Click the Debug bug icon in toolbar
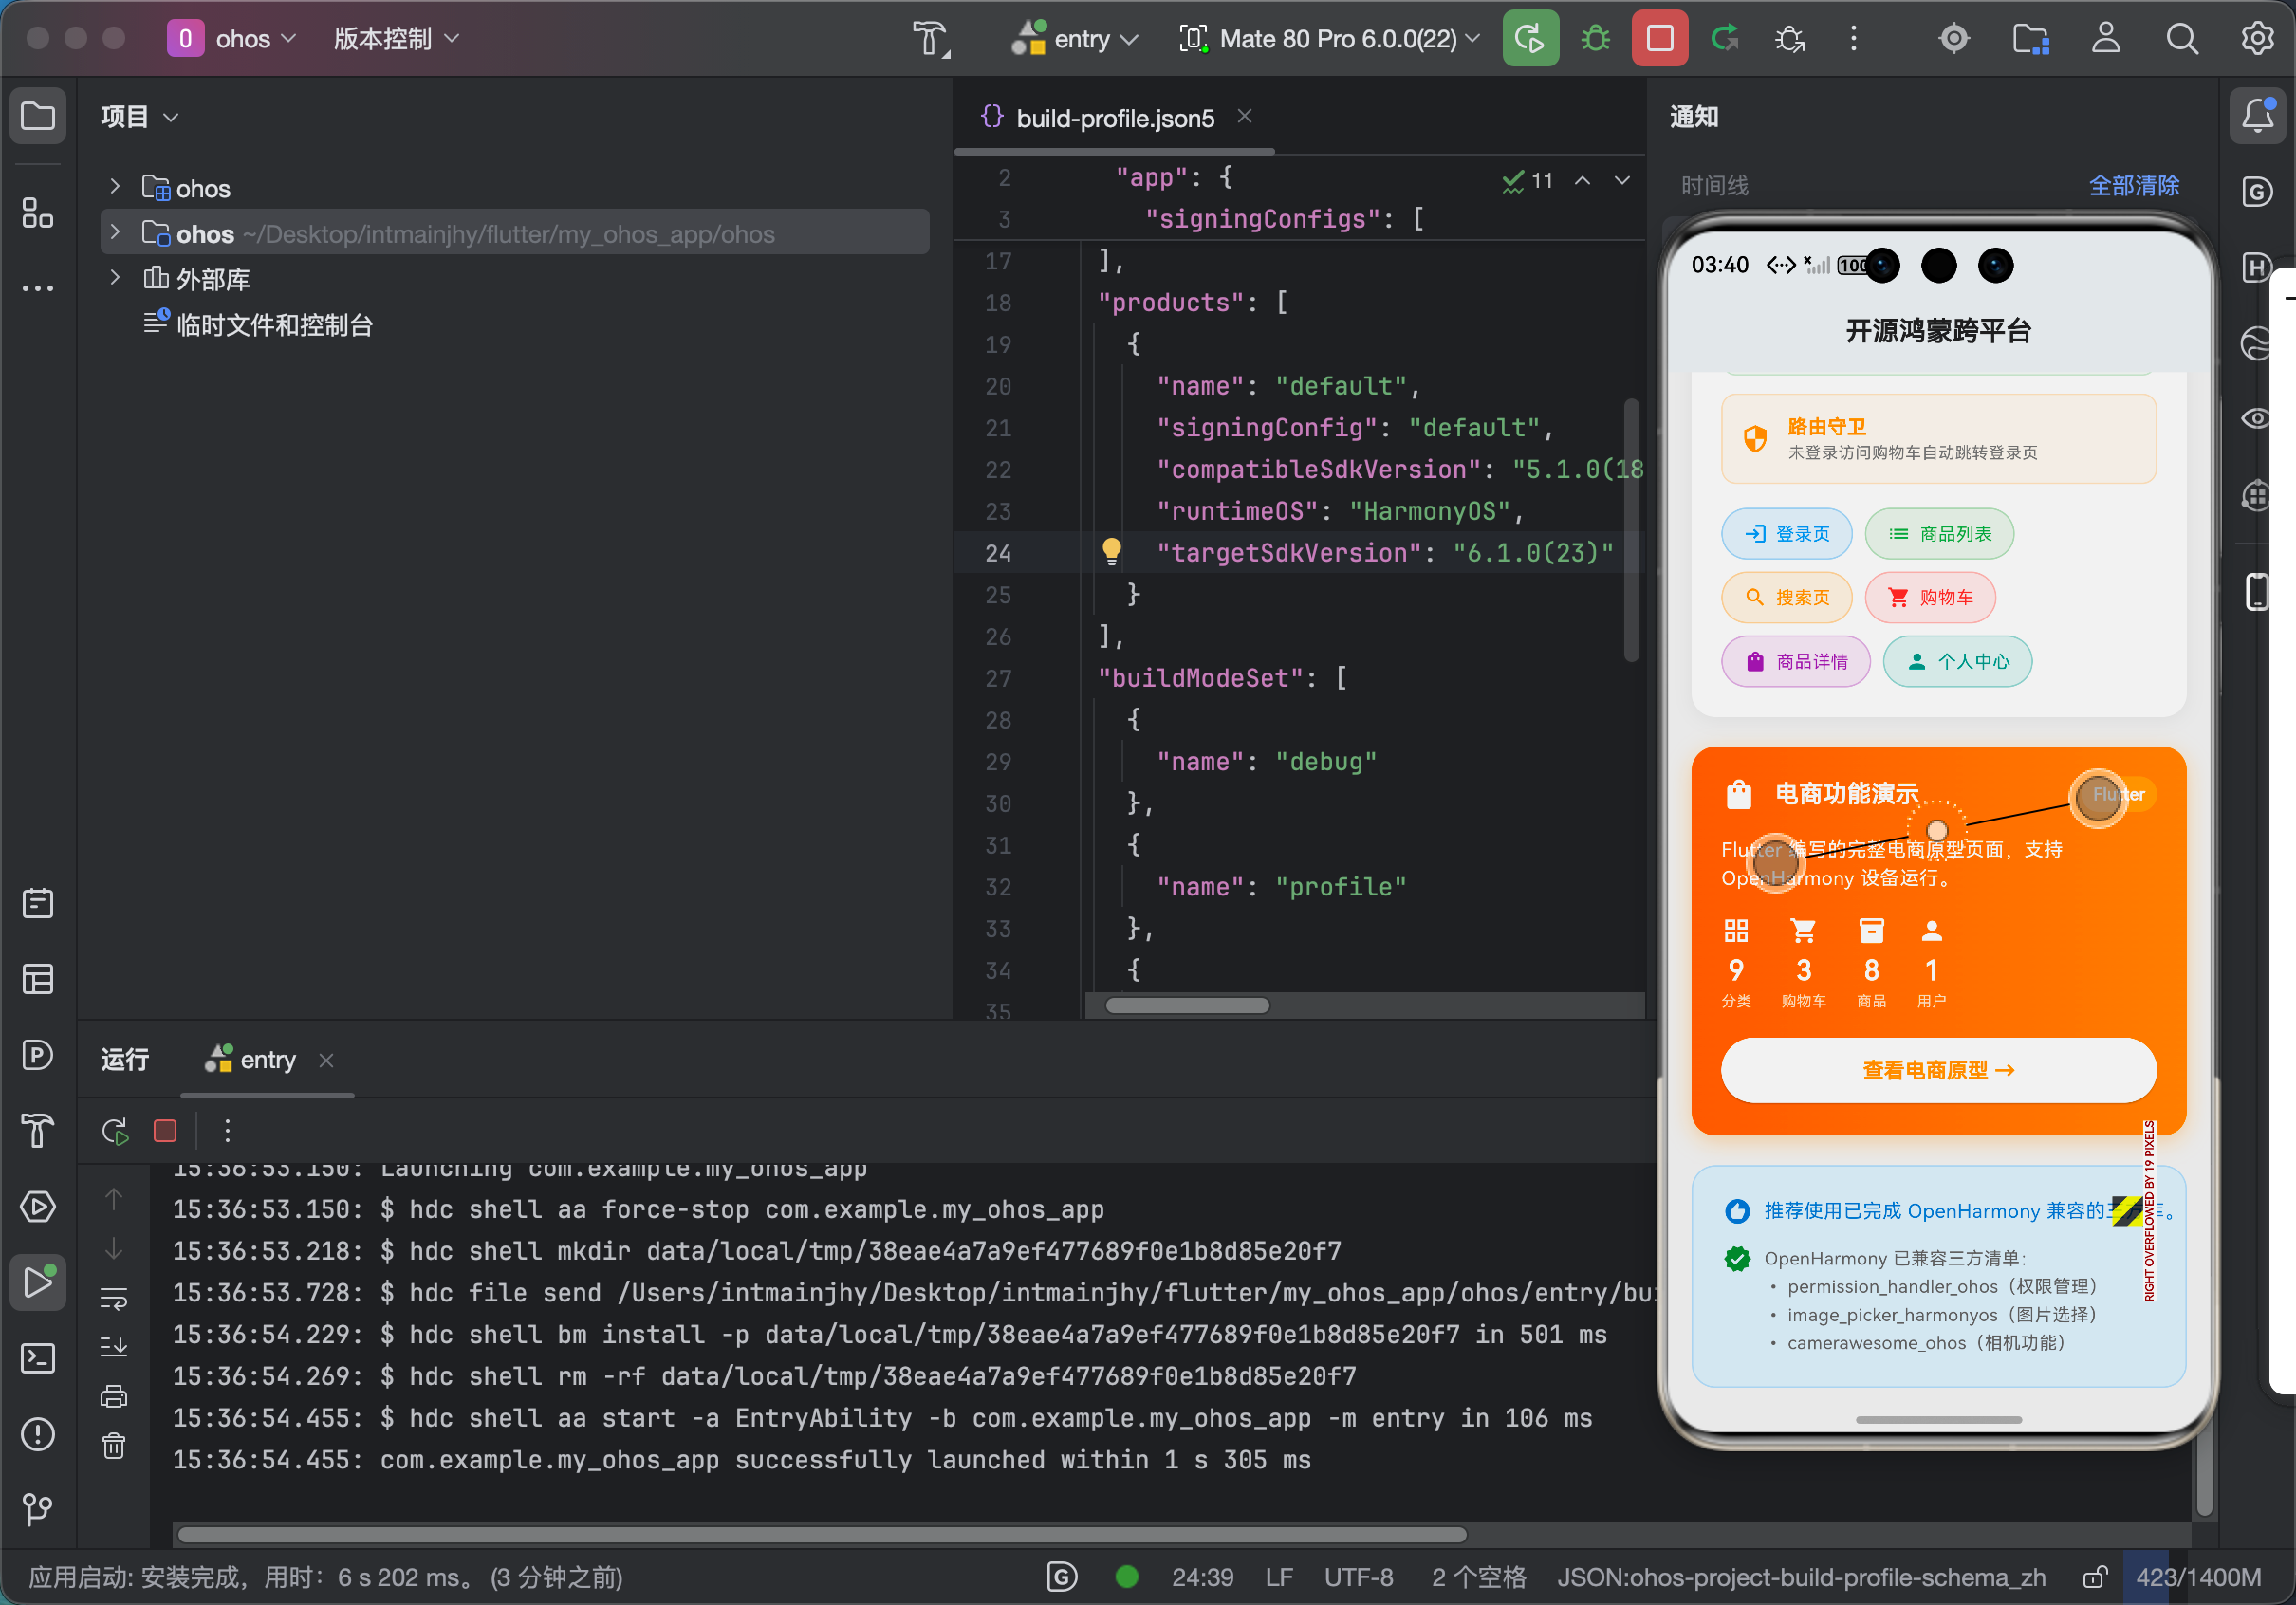The height and width of the screenshot is (1605, 2296). pyautogui.click(x=1595, y=39)
